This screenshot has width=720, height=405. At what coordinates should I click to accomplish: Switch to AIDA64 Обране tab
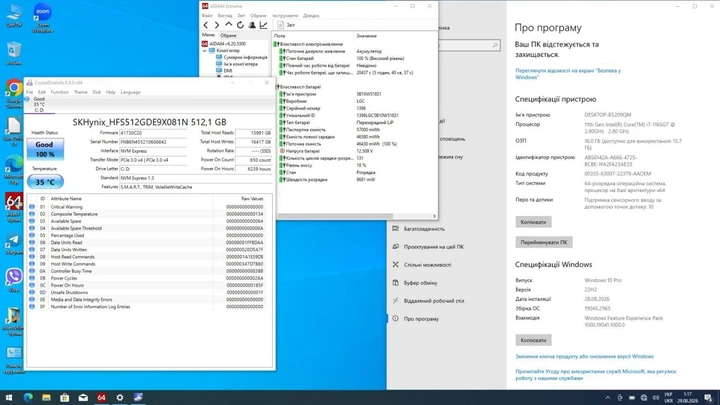pyautogui.click(x=228, y=35)
